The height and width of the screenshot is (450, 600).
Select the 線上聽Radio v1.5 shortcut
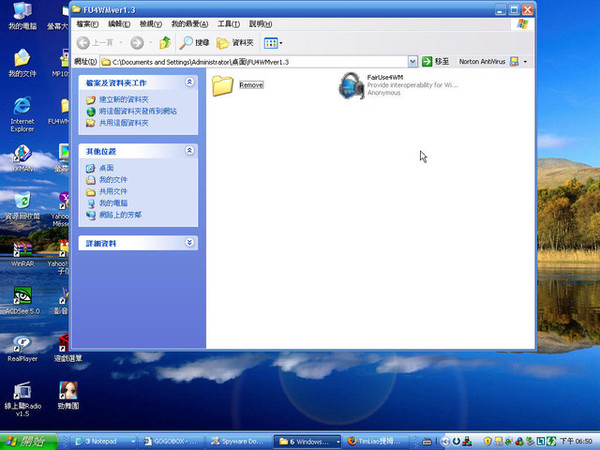[x=22, y=399]
